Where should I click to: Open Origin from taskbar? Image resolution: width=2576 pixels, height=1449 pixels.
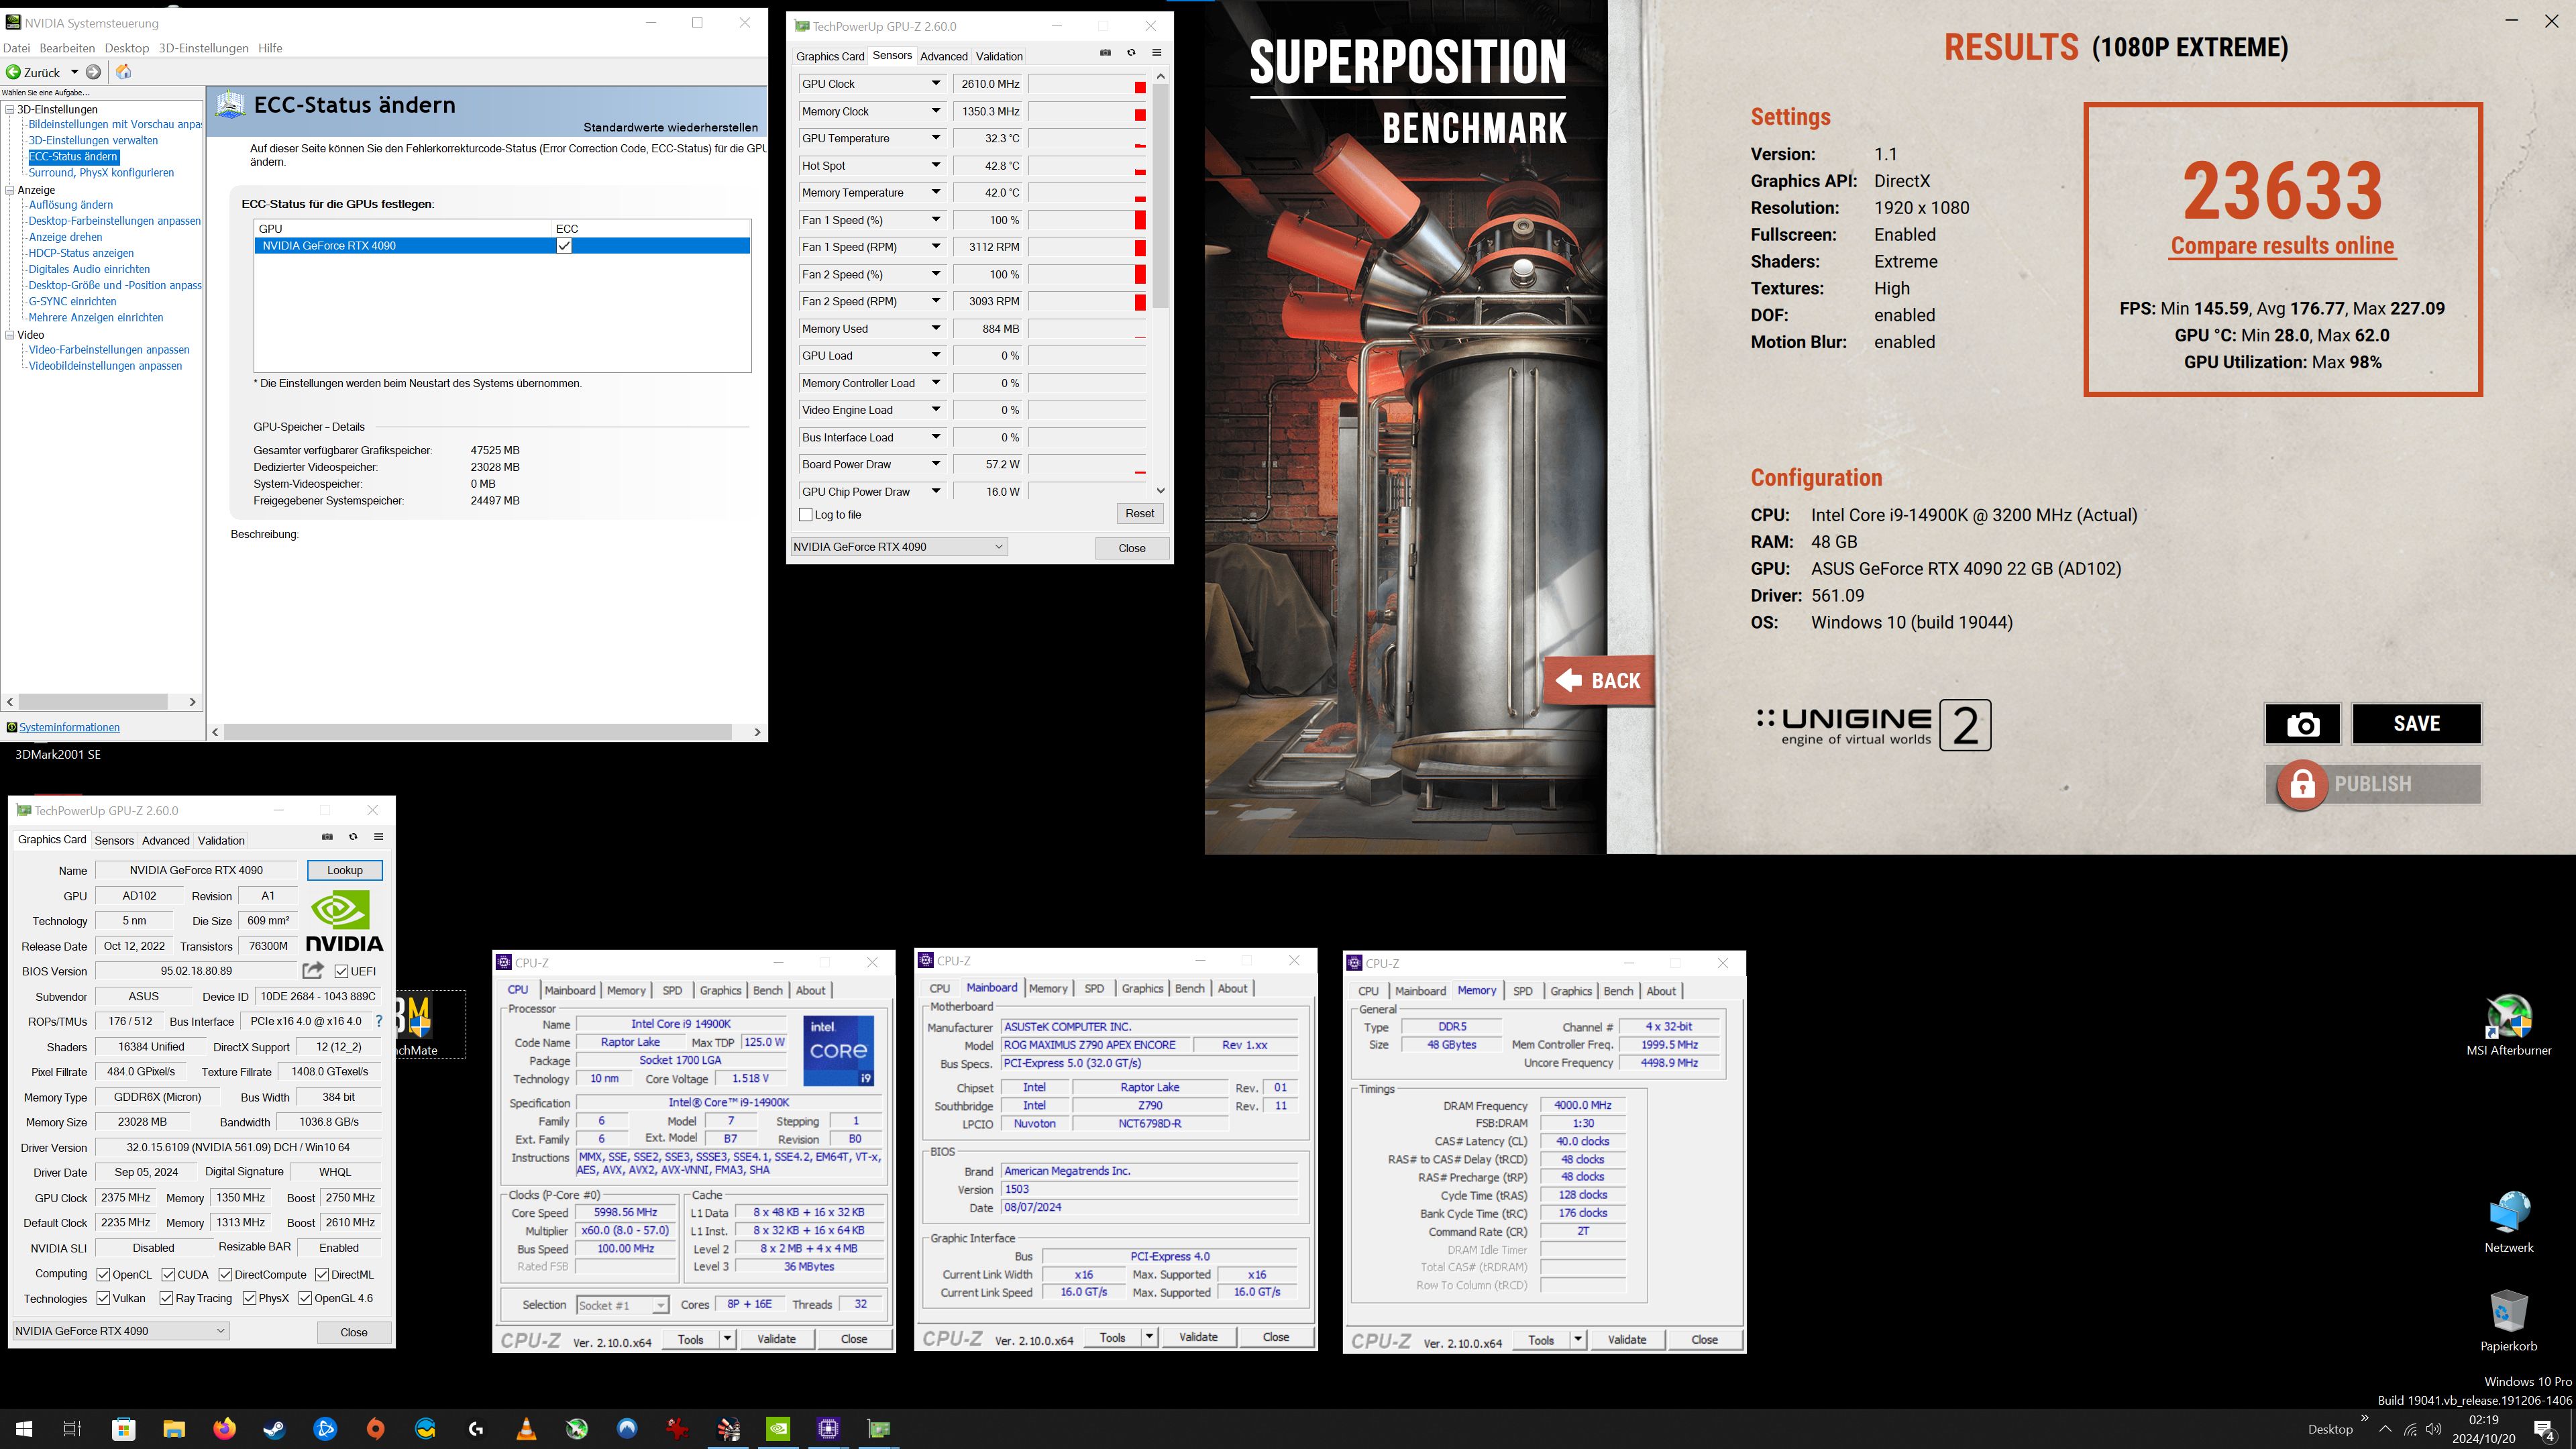click(376, 1428)
